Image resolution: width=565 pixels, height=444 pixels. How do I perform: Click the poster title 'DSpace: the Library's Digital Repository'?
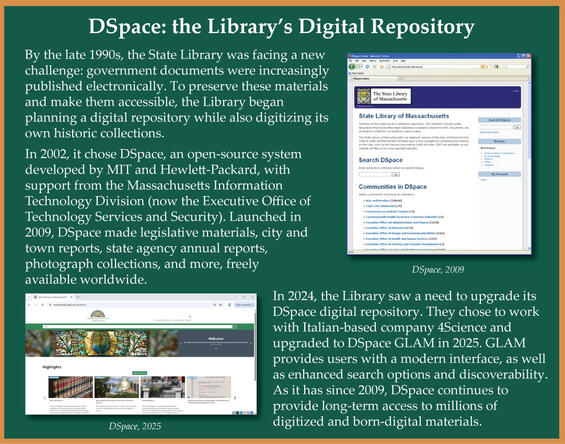(281, 27)
